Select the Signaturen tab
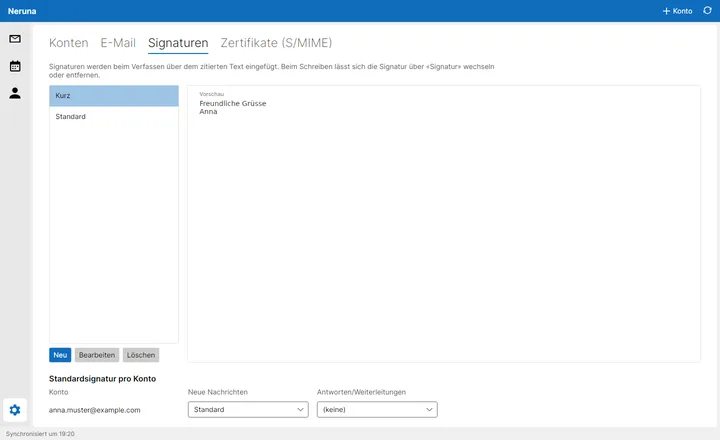 pyautogui.click(x=178, y=43)
